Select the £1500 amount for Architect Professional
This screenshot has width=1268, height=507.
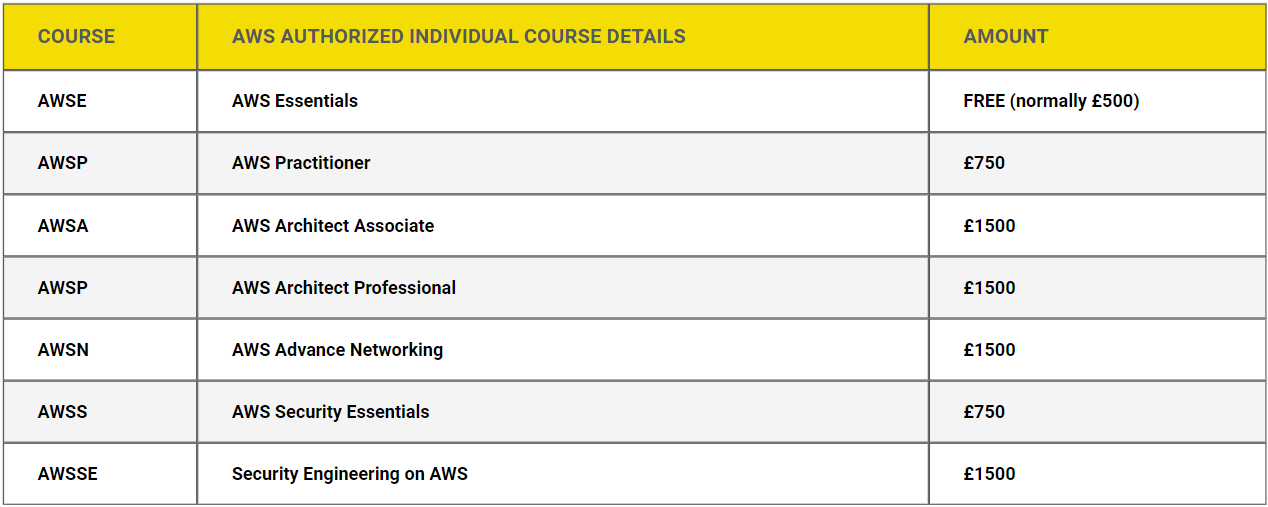pos(990,288)
